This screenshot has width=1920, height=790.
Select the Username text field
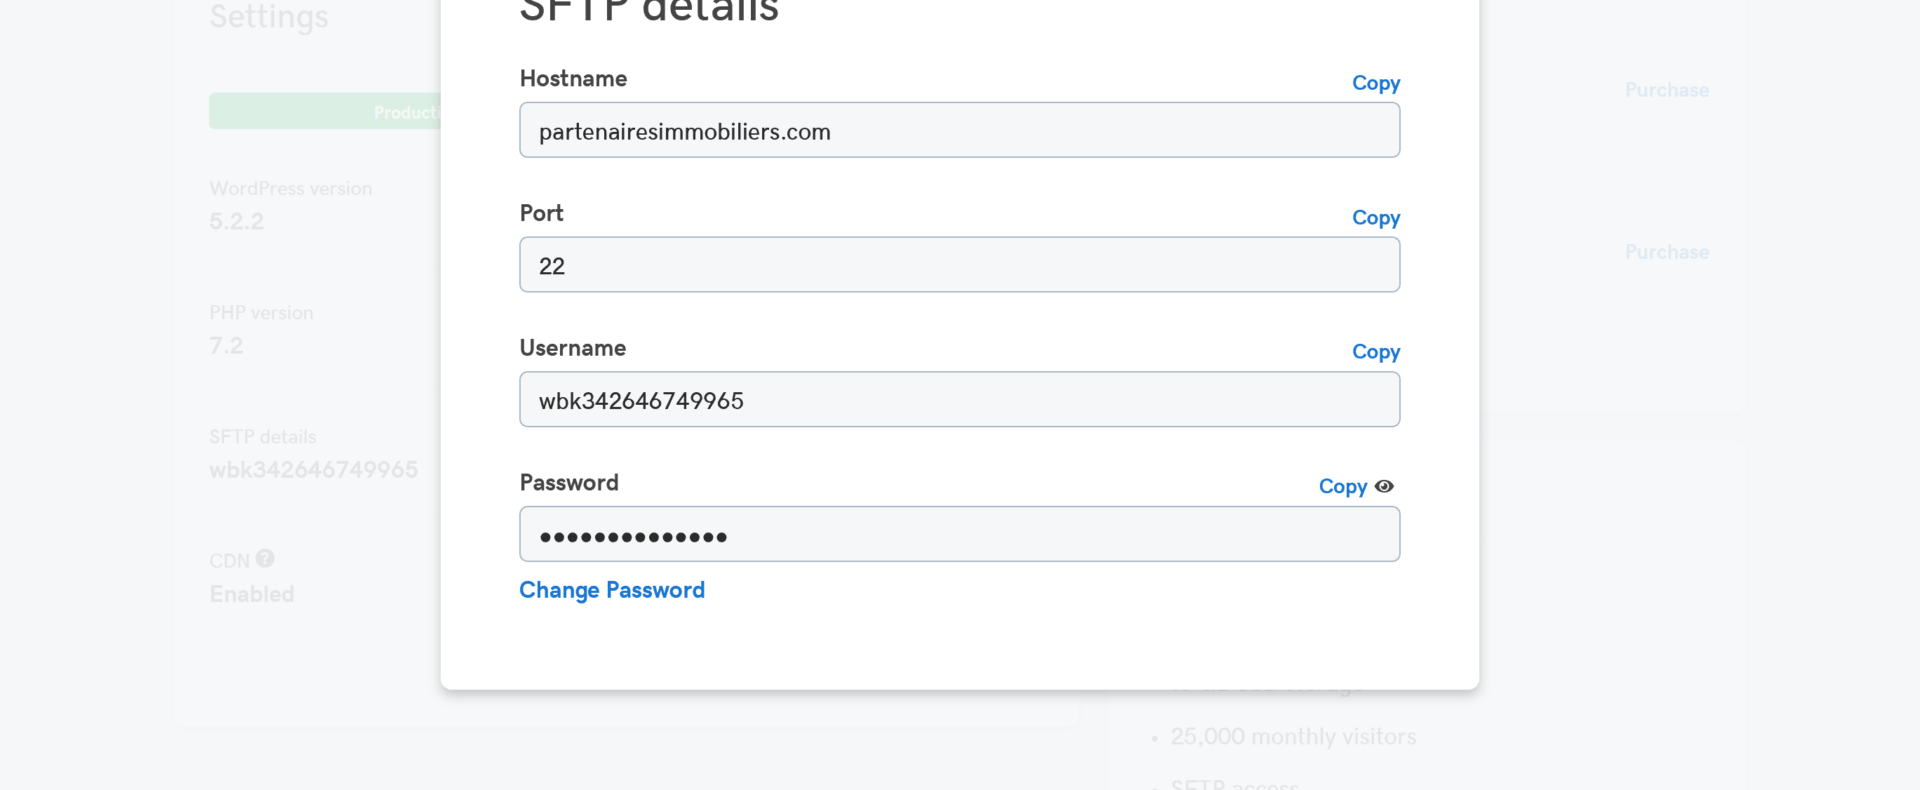pos(958,400)
